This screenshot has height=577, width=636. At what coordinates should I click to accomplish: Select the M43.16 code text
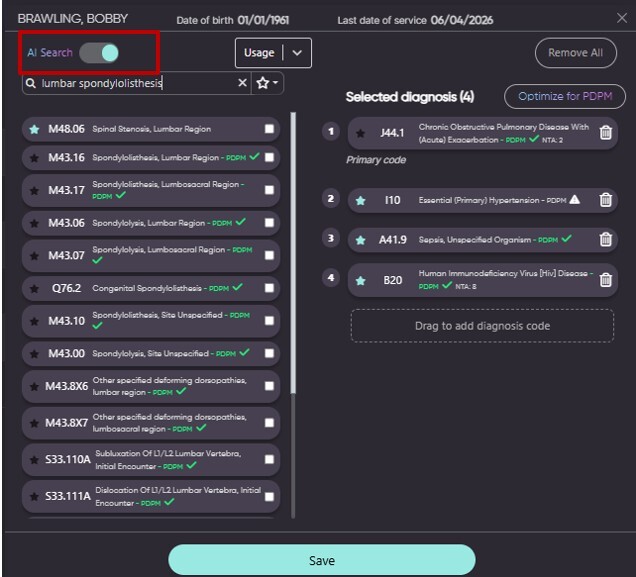point(67,158)
